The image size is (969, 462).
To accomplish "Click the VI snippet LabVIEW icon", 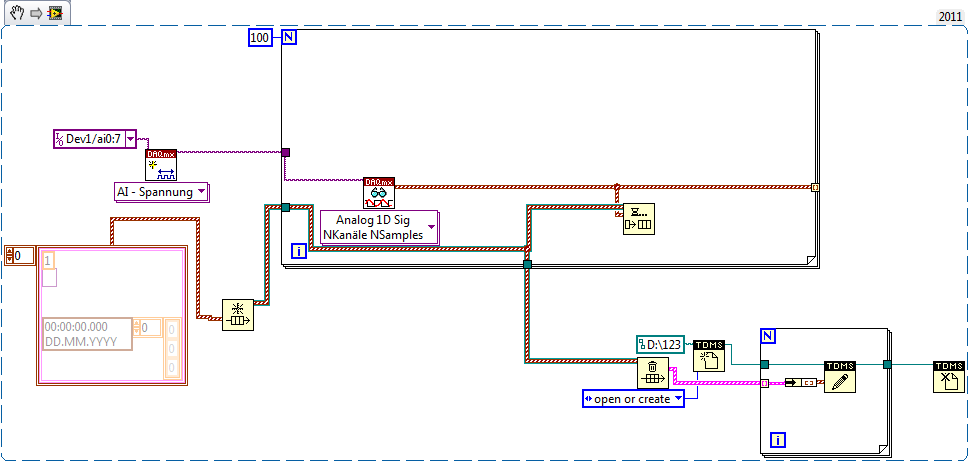I will coord(55,13).
